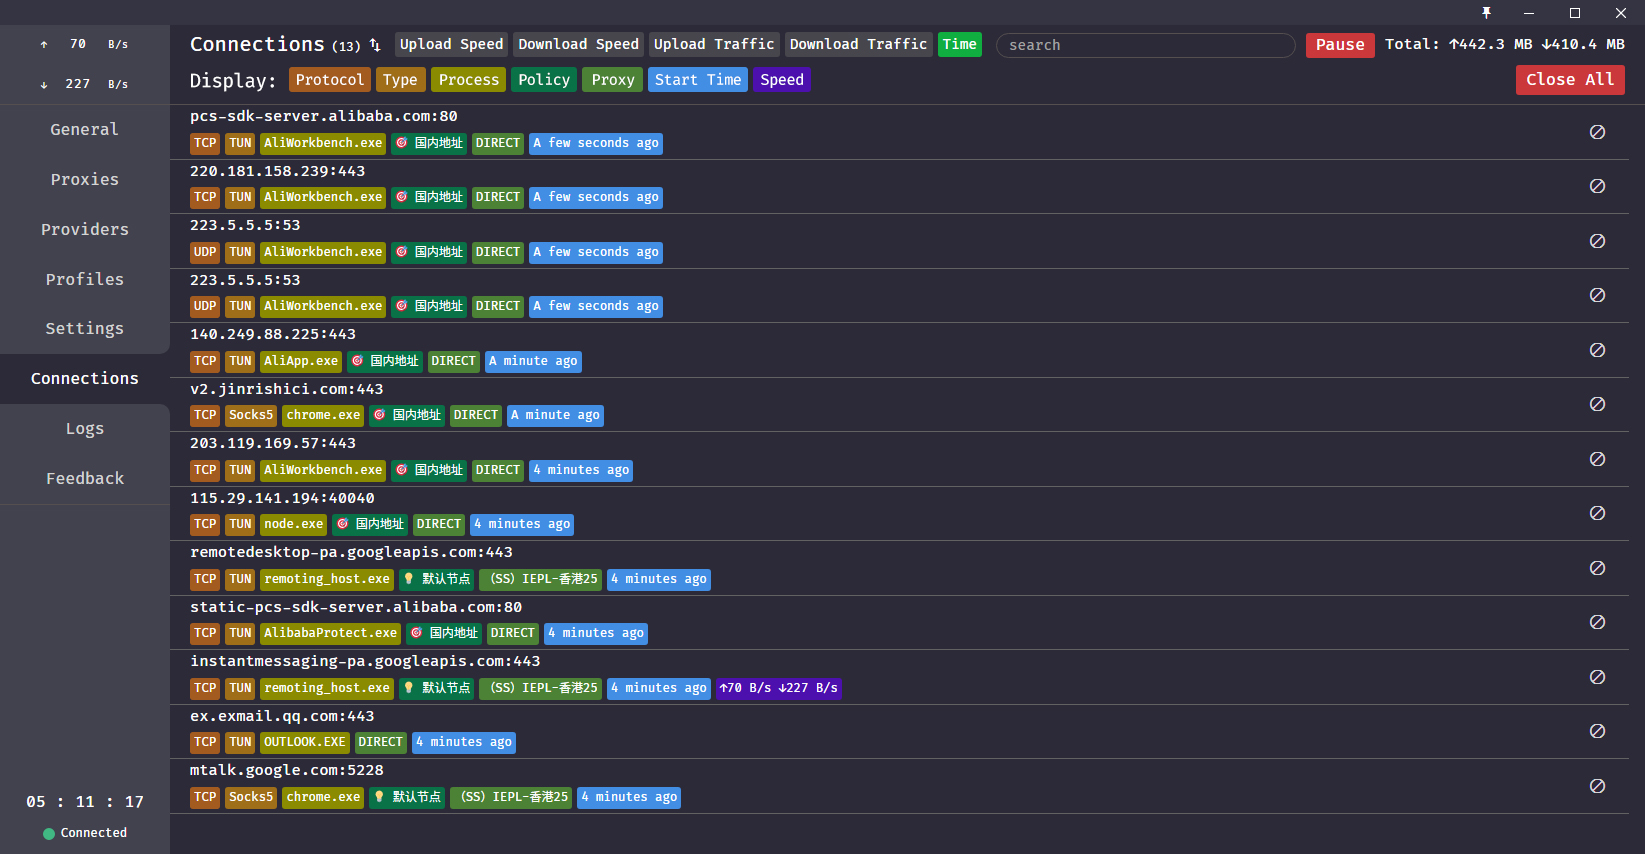Click the 05:11:17 uptime timer
Viewport: 1645px width, 854px height.
click(x=85, y=802)
